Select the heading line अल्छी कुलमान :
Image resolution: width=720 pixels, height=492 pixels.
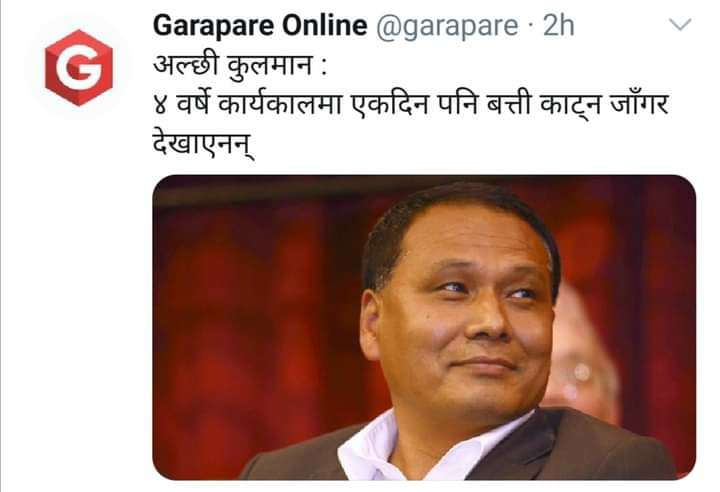pos(240,66)
